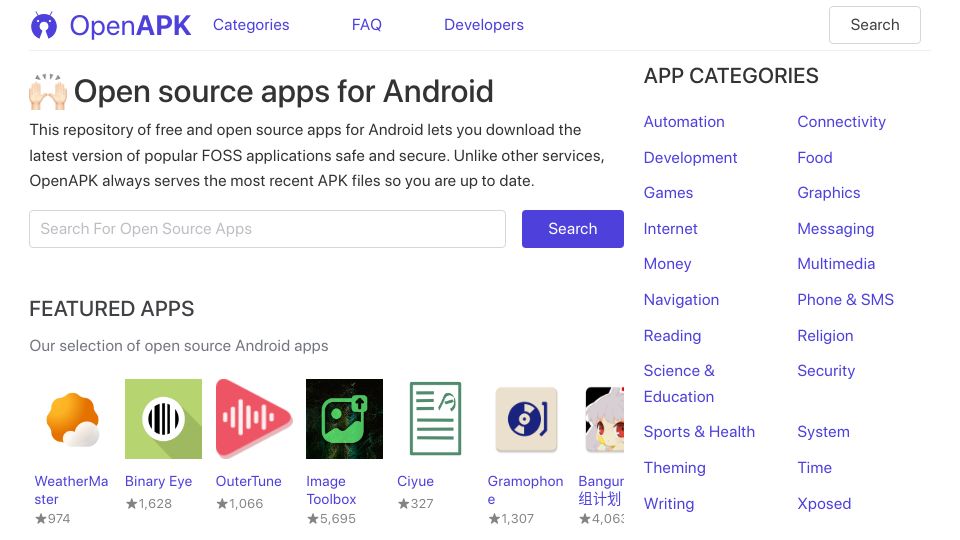Browse the Sports & Health category
960x540 pixels.
point(699,432)
